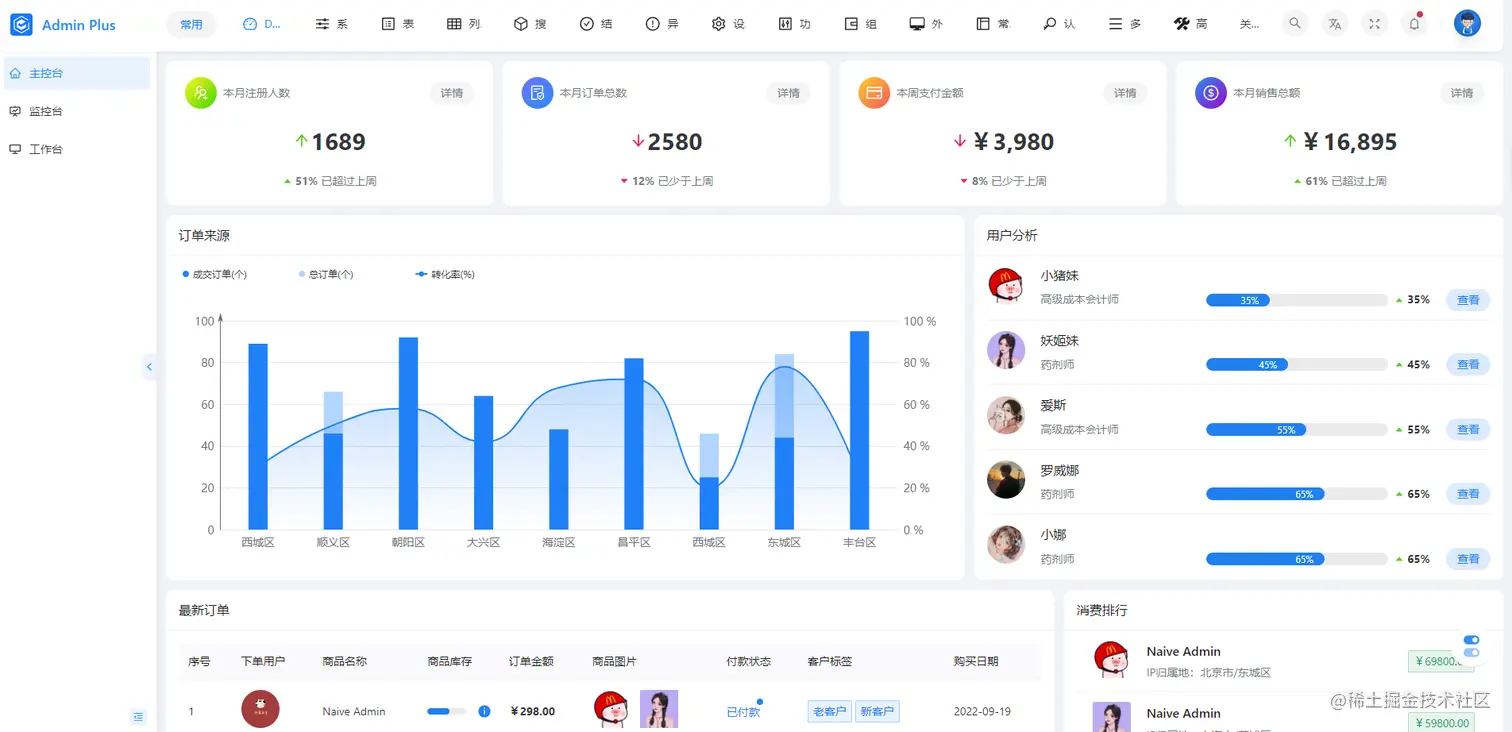Screen dimensions: 1512x732
Task: Click the 丰台区 bar in the chart
Action: point(859,430)
